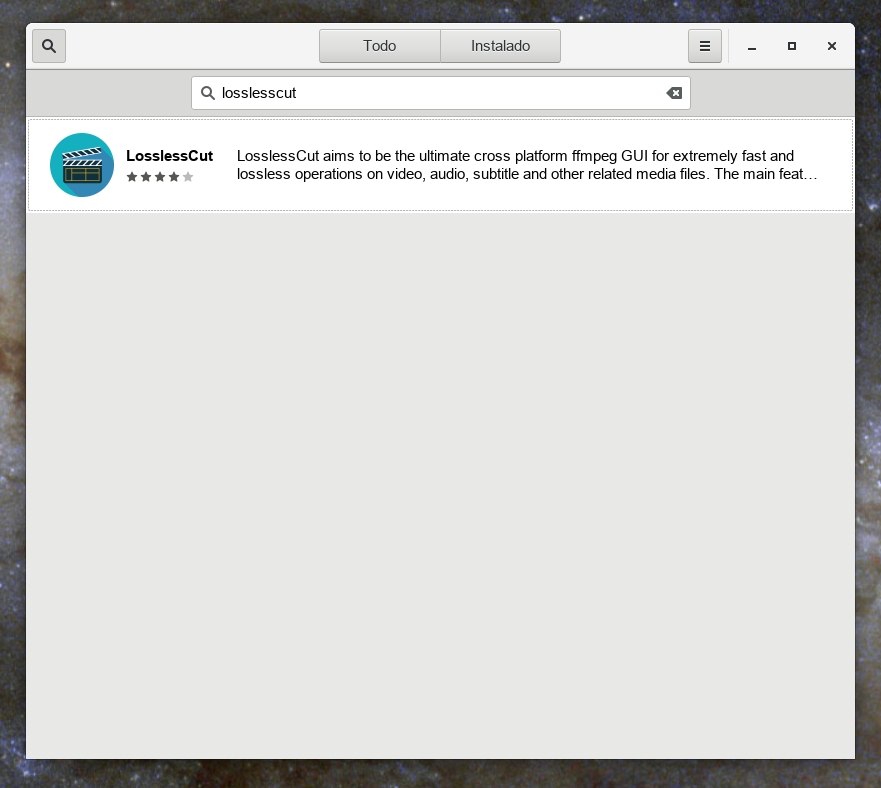Toggle the search button in header bar
Screen dimensions: 881x788
[x=49, y=46]
